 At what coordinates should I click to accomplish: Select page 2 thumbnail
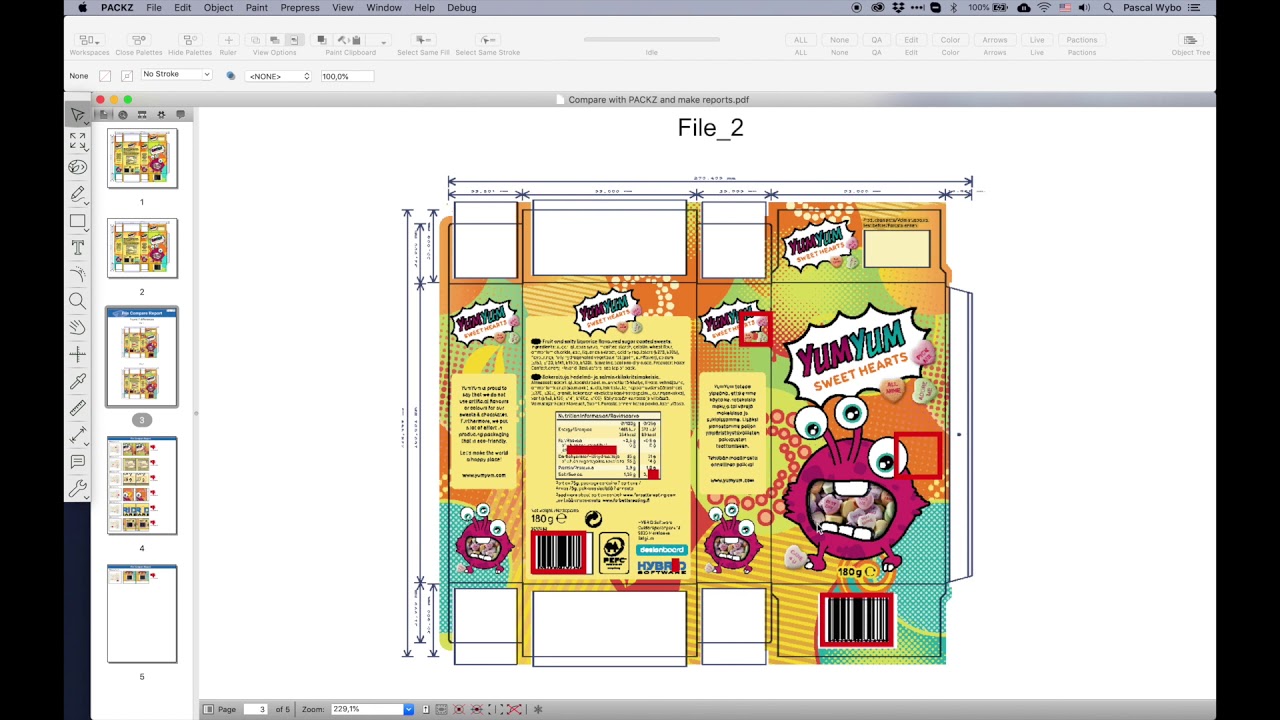[142, 248]
